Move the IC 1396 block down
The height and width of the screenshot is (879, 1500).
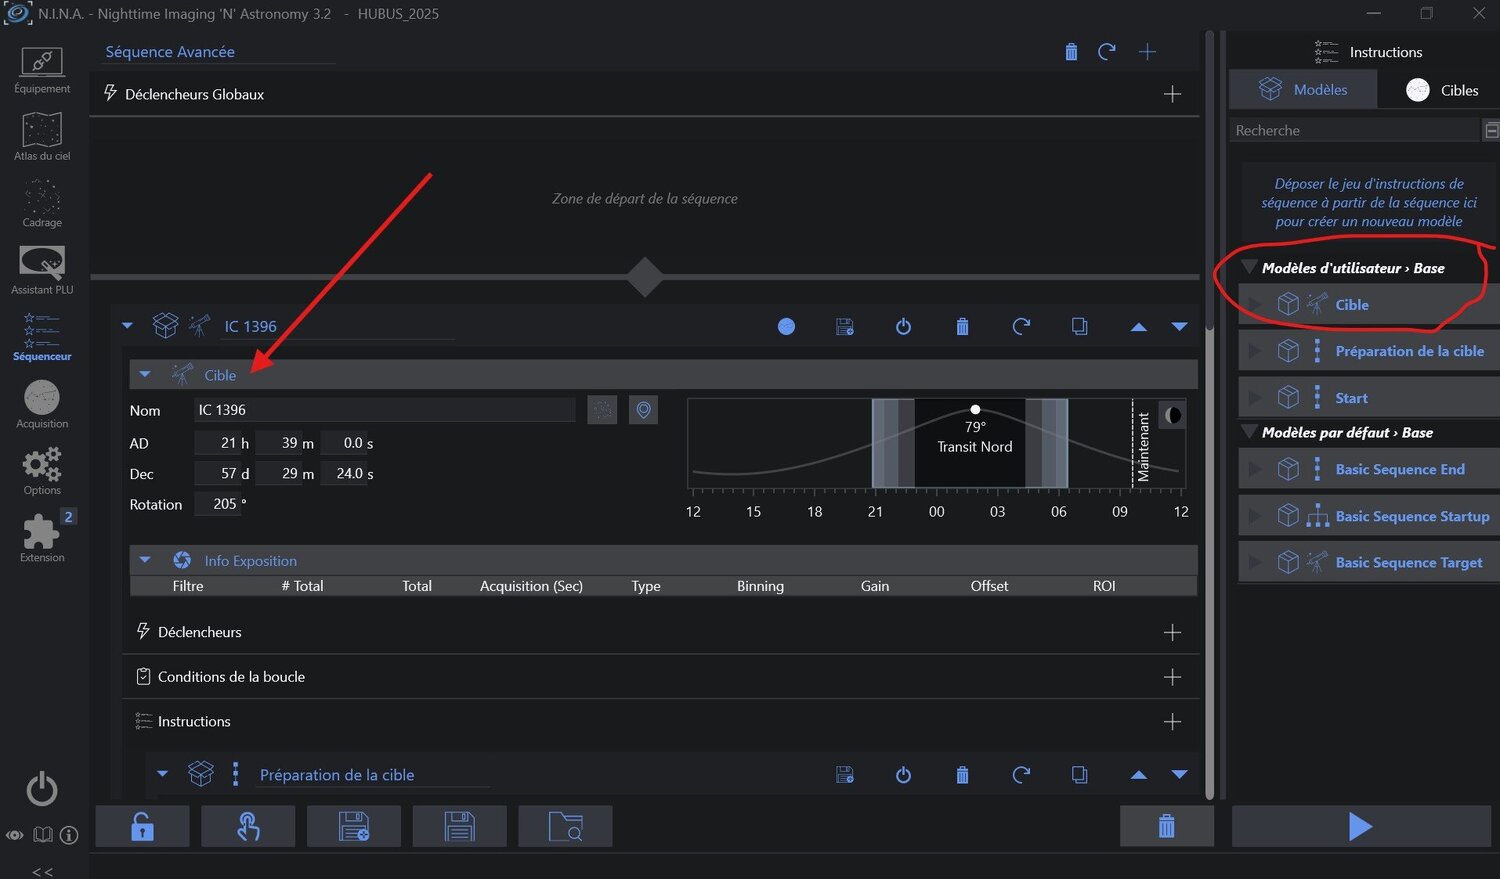point(1180,327)
